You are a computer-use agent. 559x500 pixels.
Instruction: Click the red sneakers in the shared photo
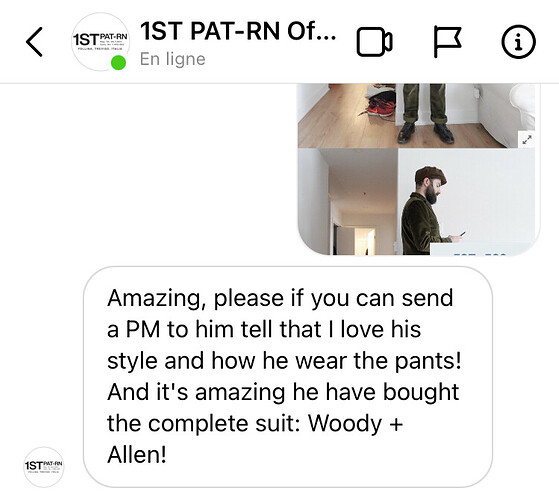pos(381,108)
